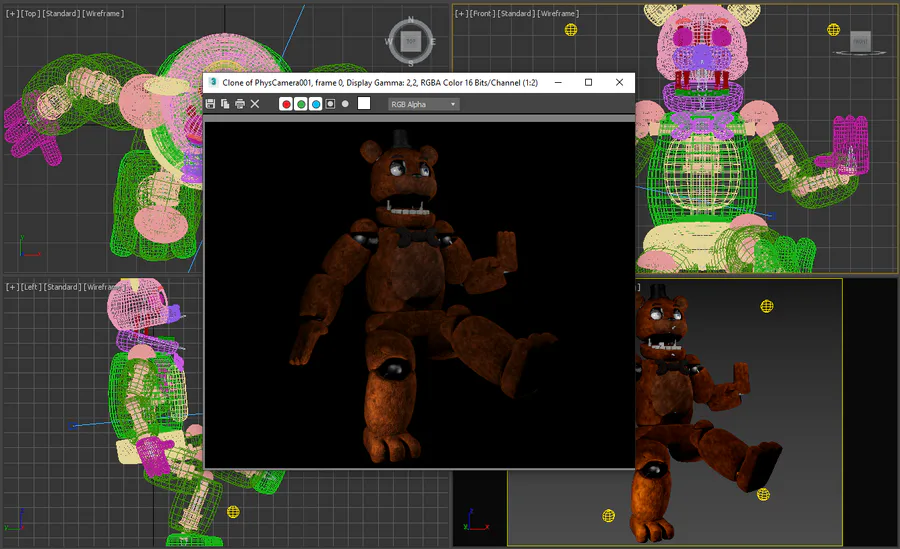
Task: Open the [Wireframe] shading menu in the Left viewport
Action: pos(104,287)
